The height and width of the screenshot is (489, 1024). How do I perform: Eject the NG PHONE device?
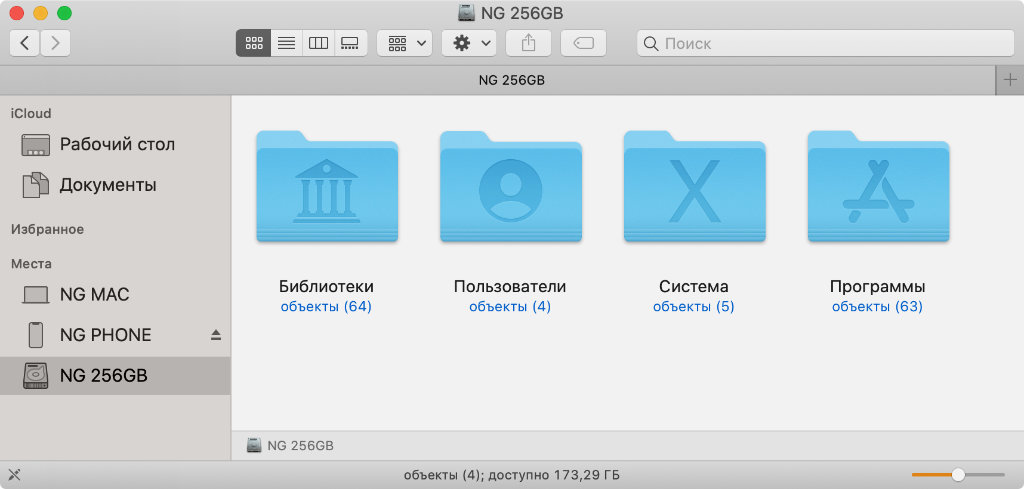[216, 335]
